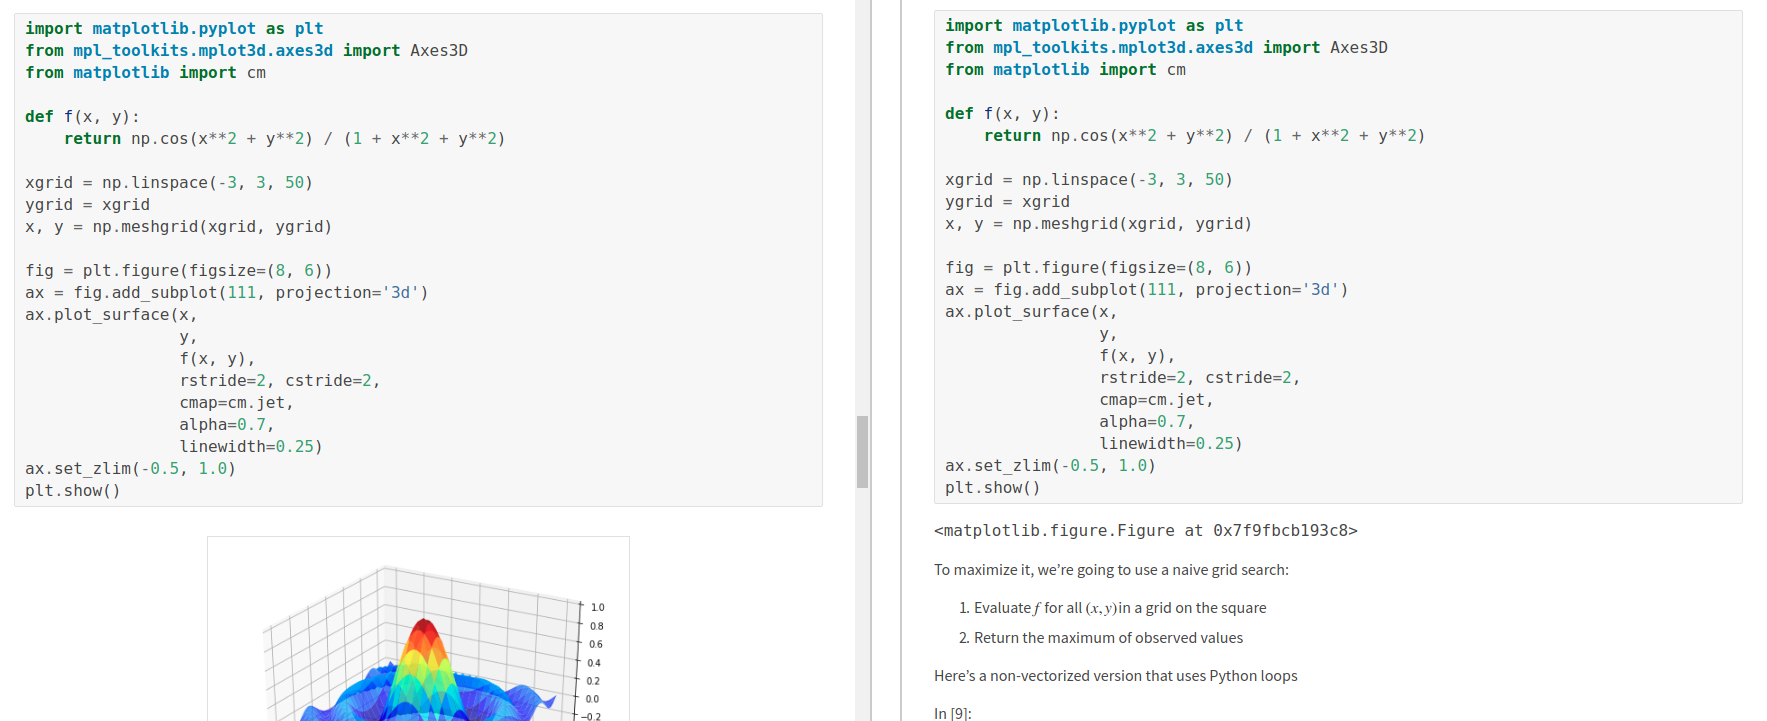The image size is (1767, 721).
Task: Click 'alpha=0.7,' line in right cell
Action: [1147, 422]
